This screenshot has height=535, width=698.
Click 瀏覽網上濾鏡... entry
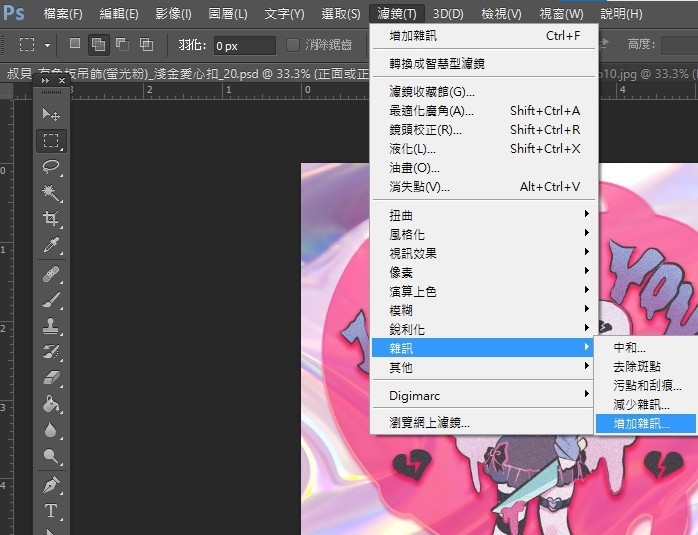pos(484,422)
